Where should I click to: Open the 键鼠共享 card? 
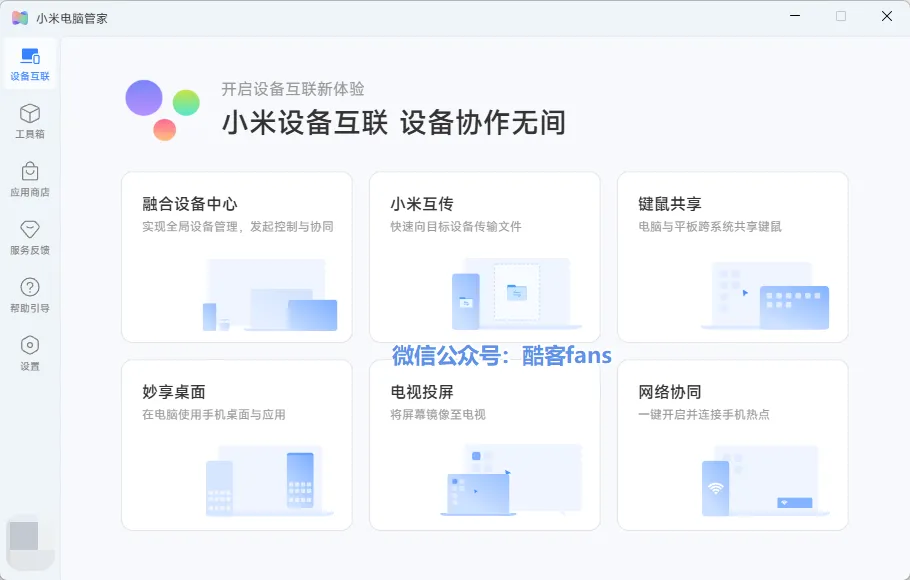click(732, 257)
